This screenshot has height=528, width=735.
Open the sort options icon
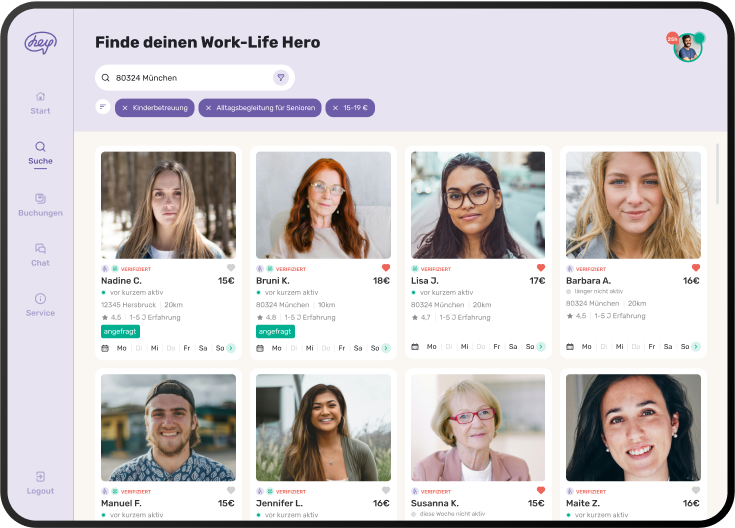coord(103,107)
